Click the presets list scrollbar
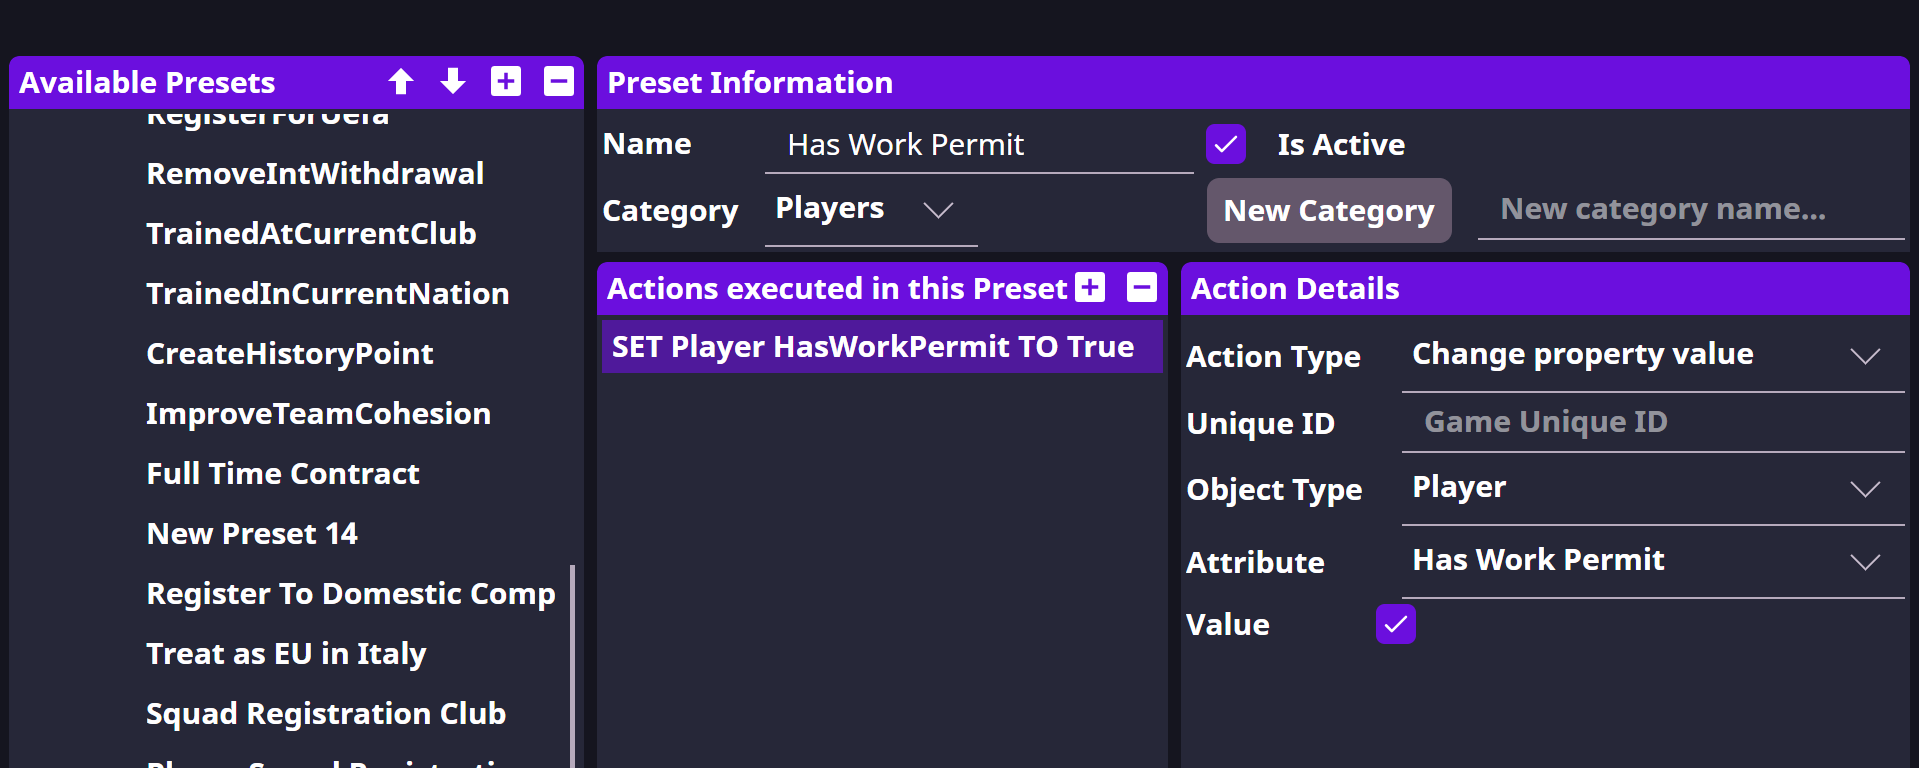This screenshot has height=768, width=1919. pyautogui.click(x=572, y=660)
